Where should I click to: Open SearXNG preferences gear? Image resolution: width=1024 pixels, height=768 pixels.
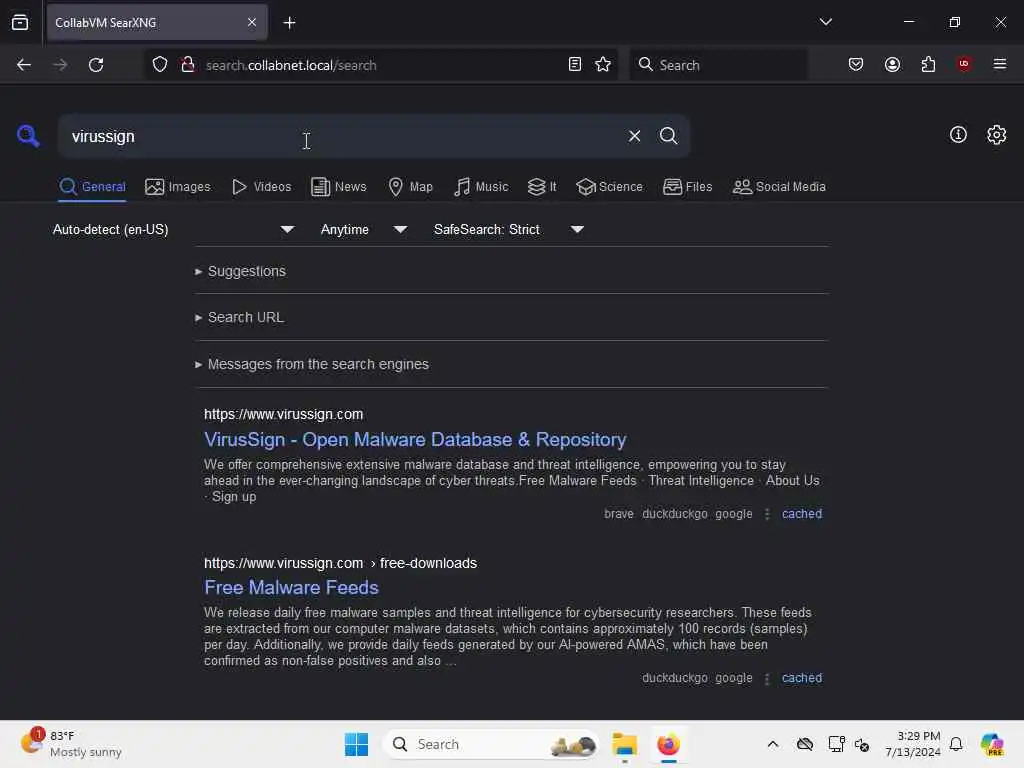pos(996,135)
